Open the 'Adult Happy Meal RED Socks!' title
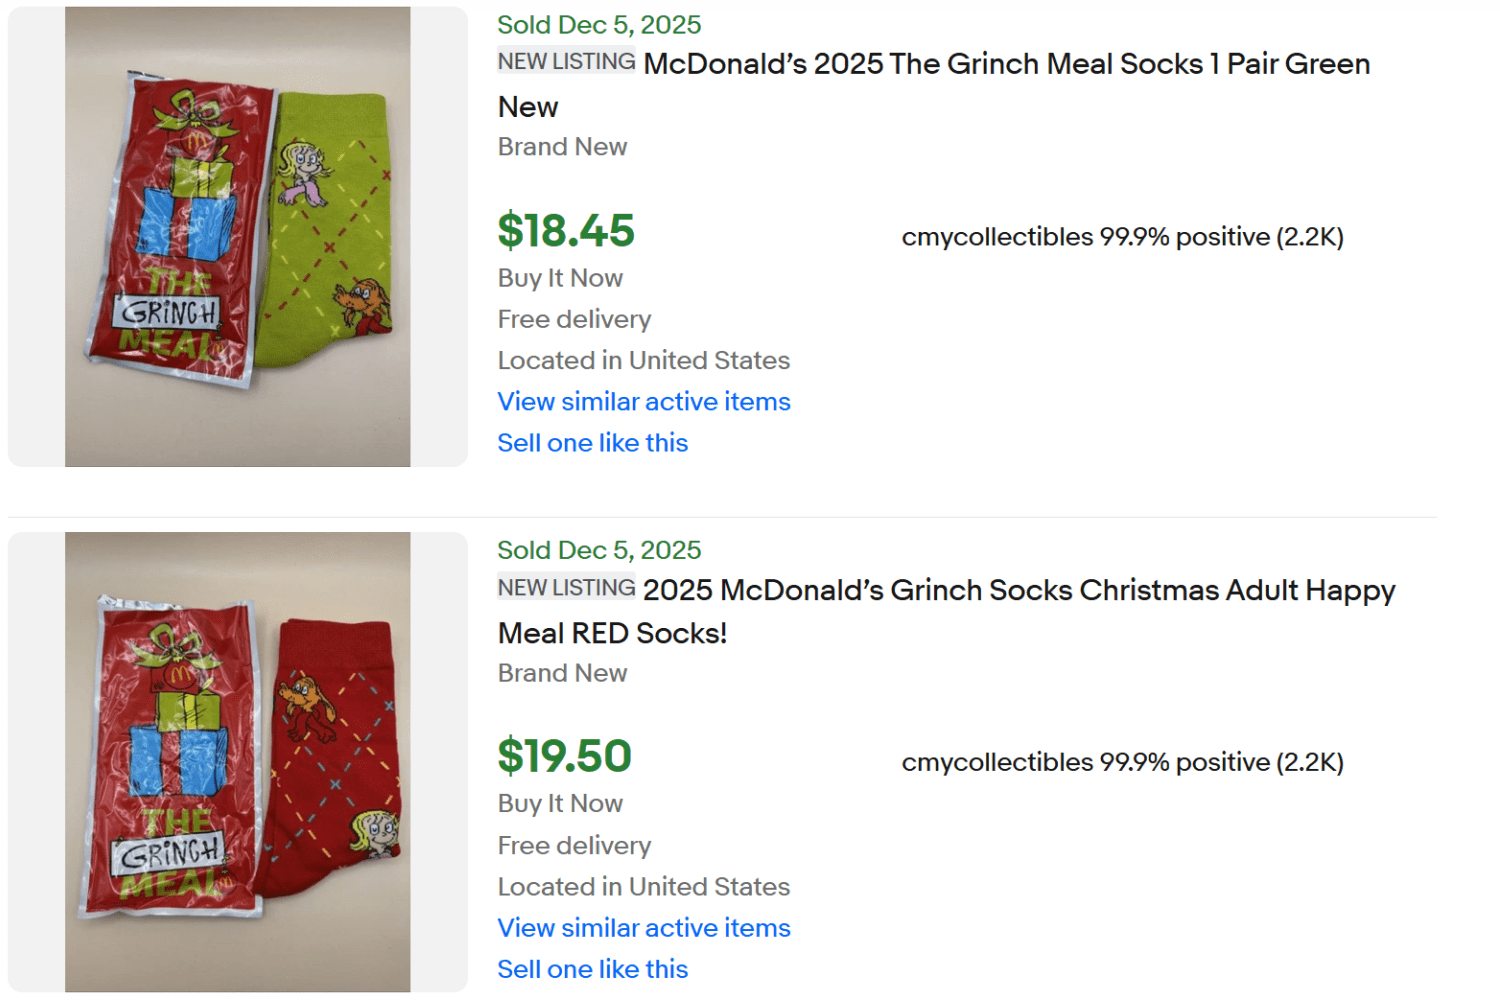The height and width of the screenshot is (1000, 1500). 1018,590
